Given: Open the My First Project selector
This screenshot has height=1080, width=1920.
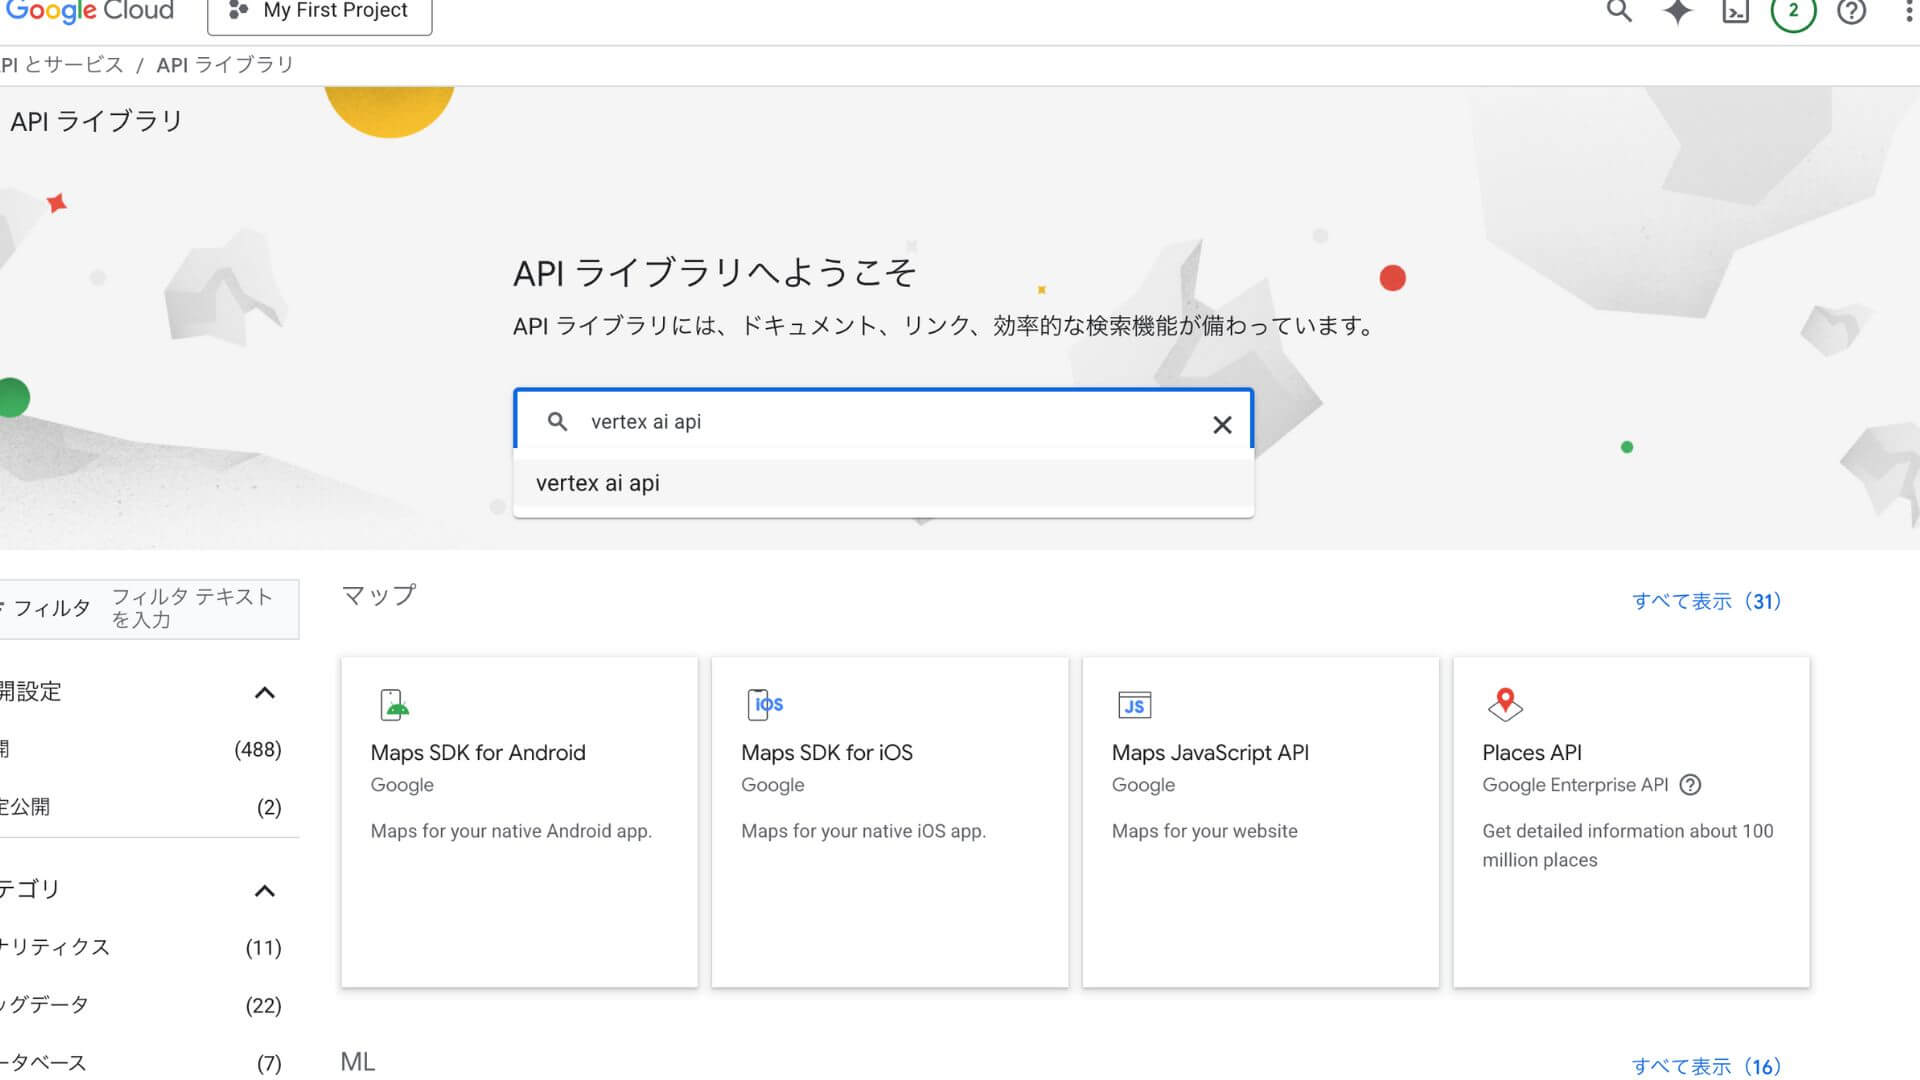Looking at the screenshot, I should (x=319, y=13).
